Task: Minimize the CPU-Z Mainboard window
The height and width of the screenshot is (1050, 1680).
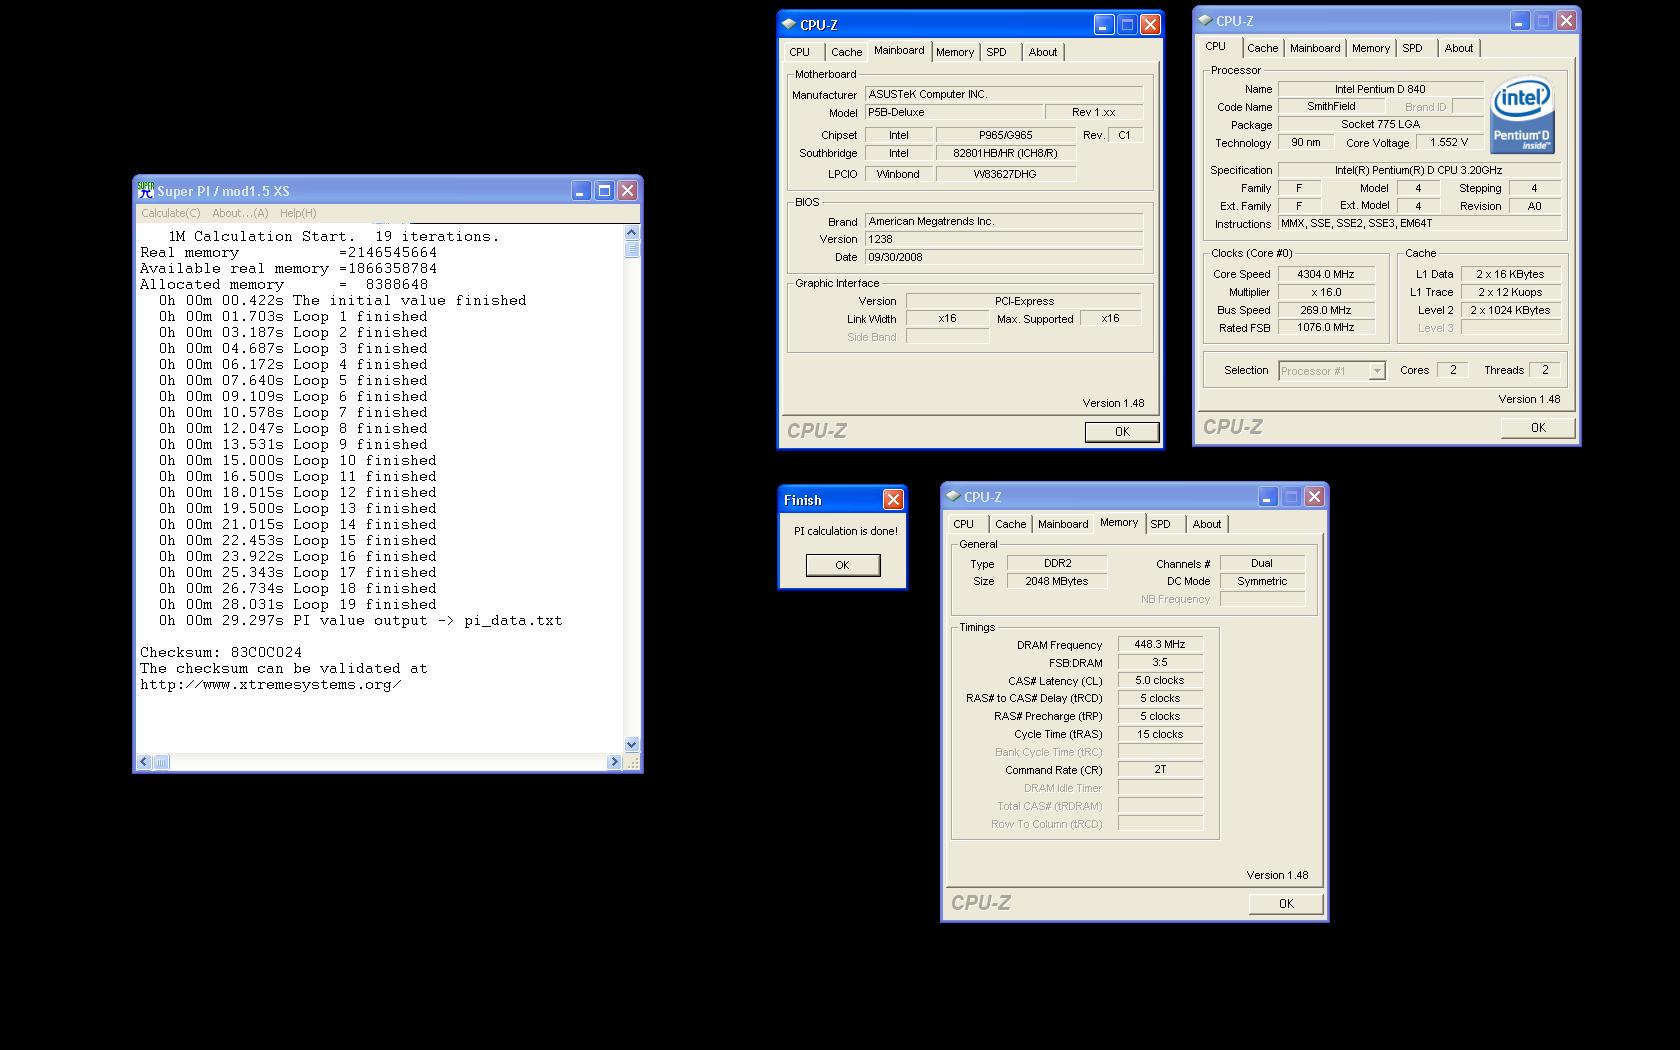Action: click(x=1104, y=24)
